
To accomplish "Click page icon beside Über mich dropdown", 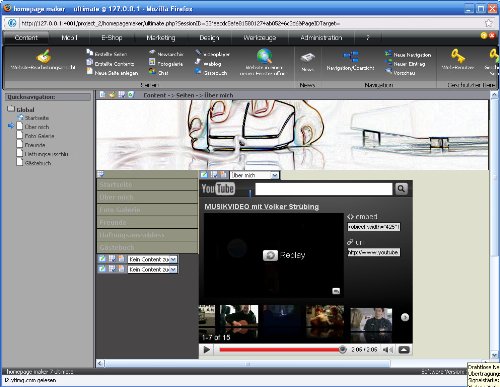I will pyautogui.click(x=224, y=175).
